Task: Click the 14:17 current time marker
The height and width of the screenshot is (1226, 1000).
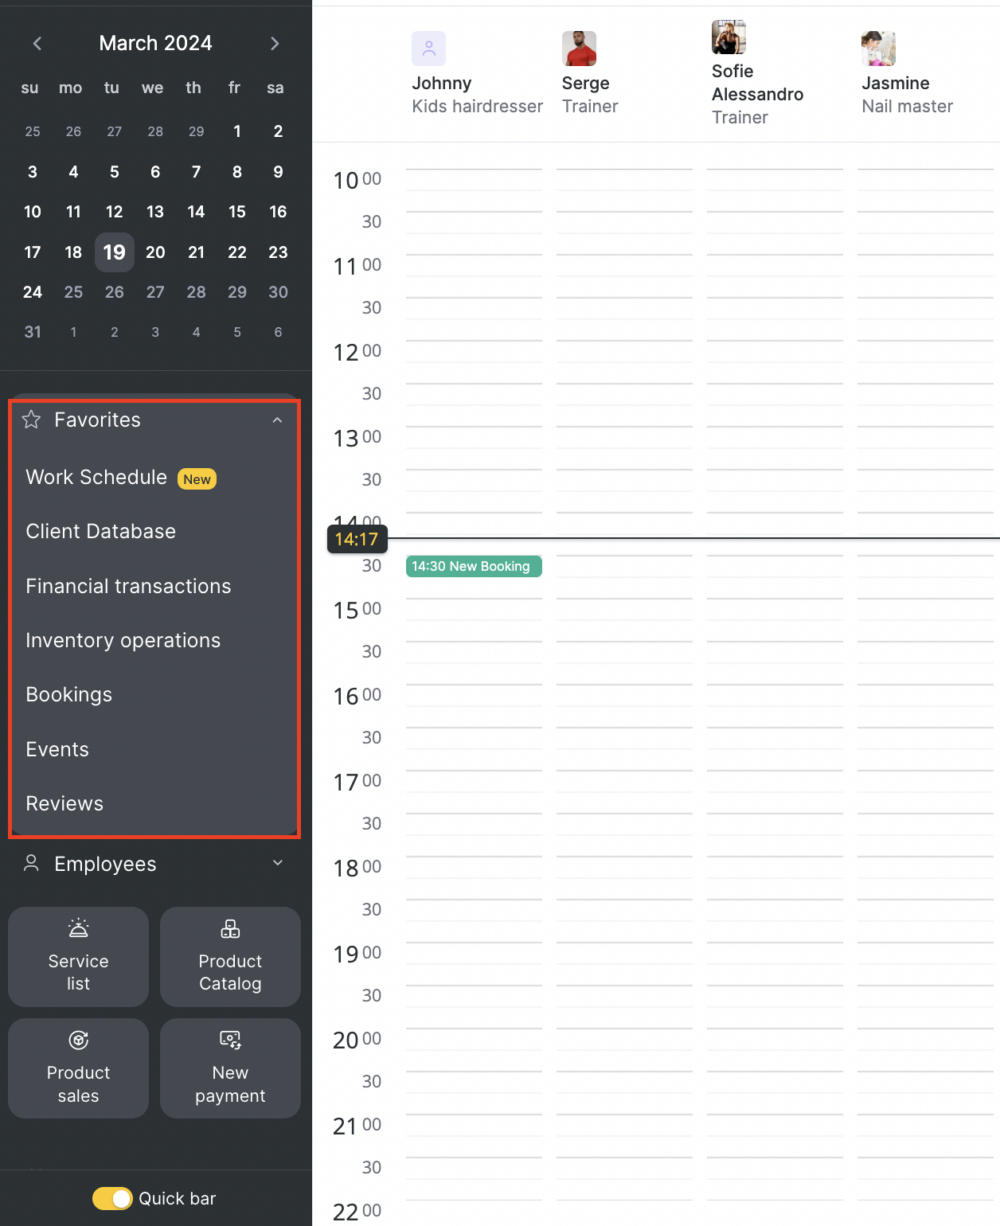Action: click(x=357, y=539)
